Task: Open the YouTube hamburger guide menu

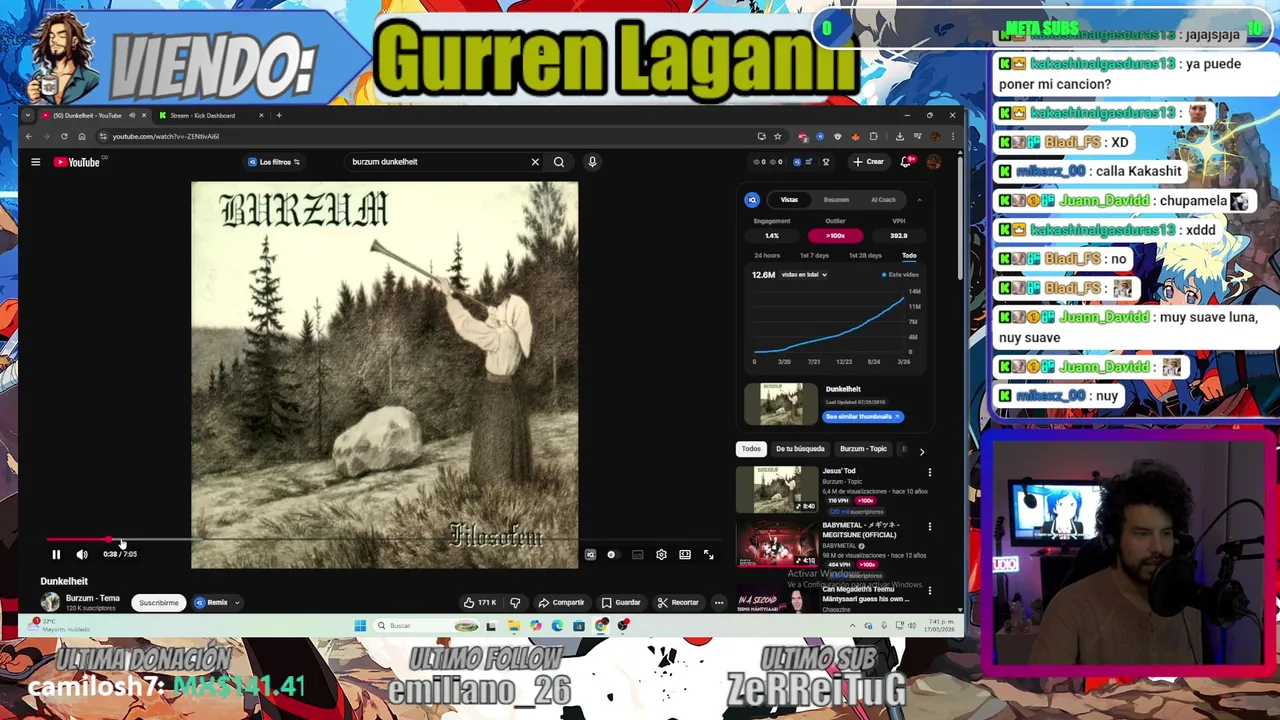Action: point(35,162)
